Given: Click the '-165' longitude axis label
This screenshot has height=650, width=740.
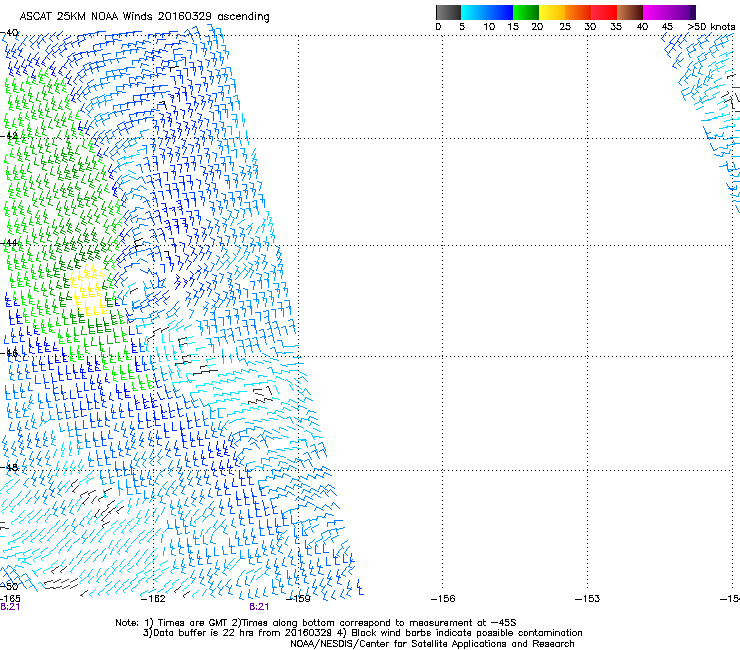Looking at the screenshot, I should 9,599.
